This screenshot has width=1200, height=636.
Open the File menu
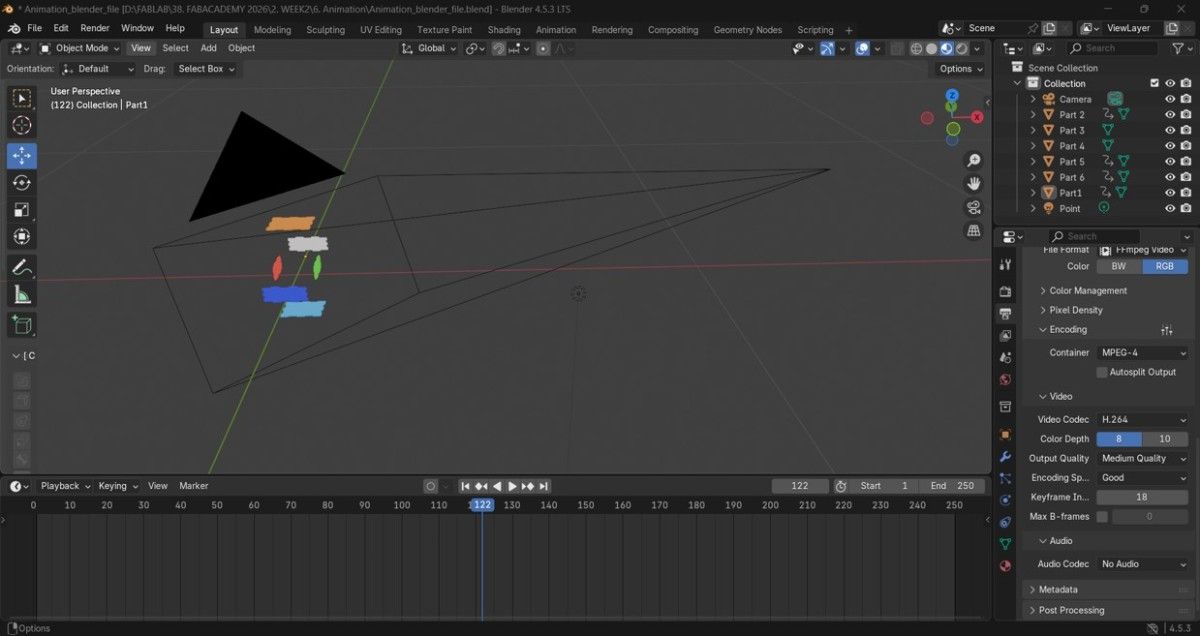35,28
